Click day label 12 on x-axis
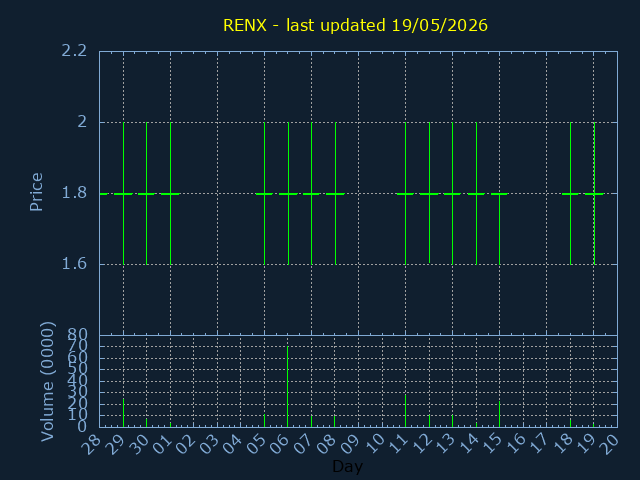This screenshot has height=480, width=640. 420,444
